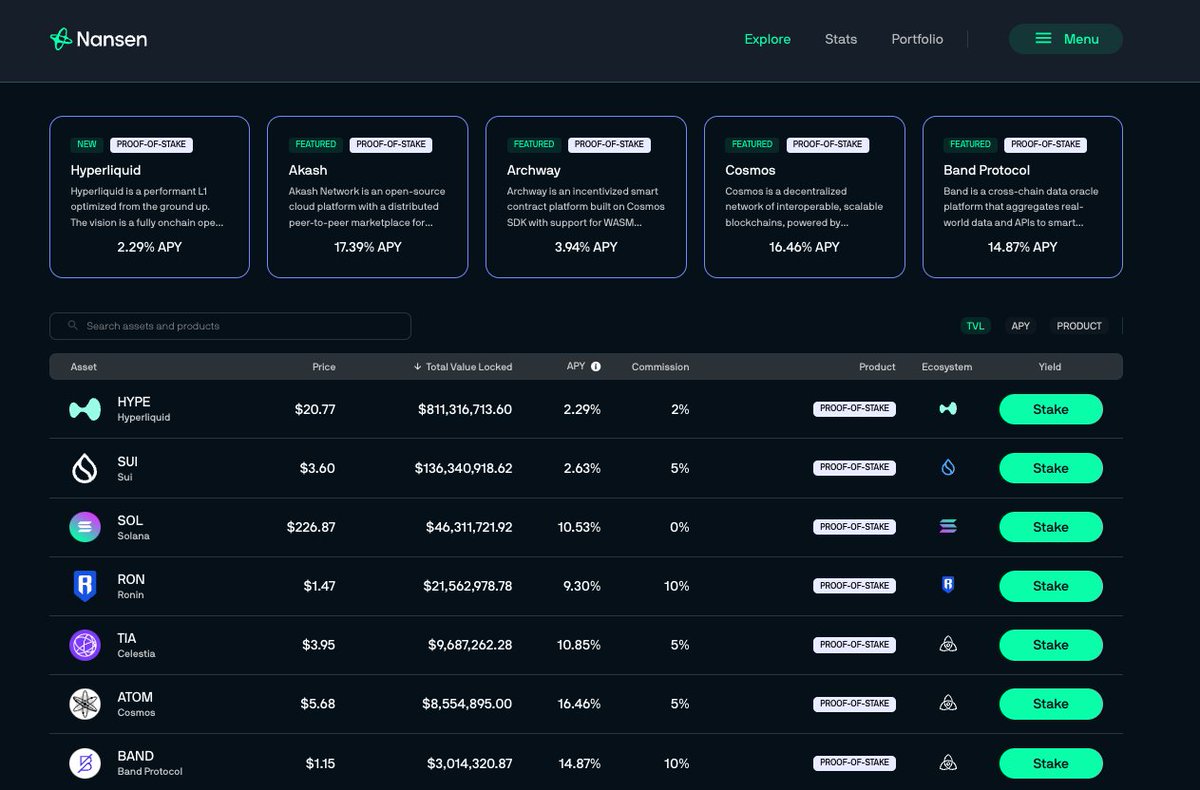This screenshot has height=790, width=1200.
Task: Click the ATOM Cosmos asset icon
Action: 84,704
